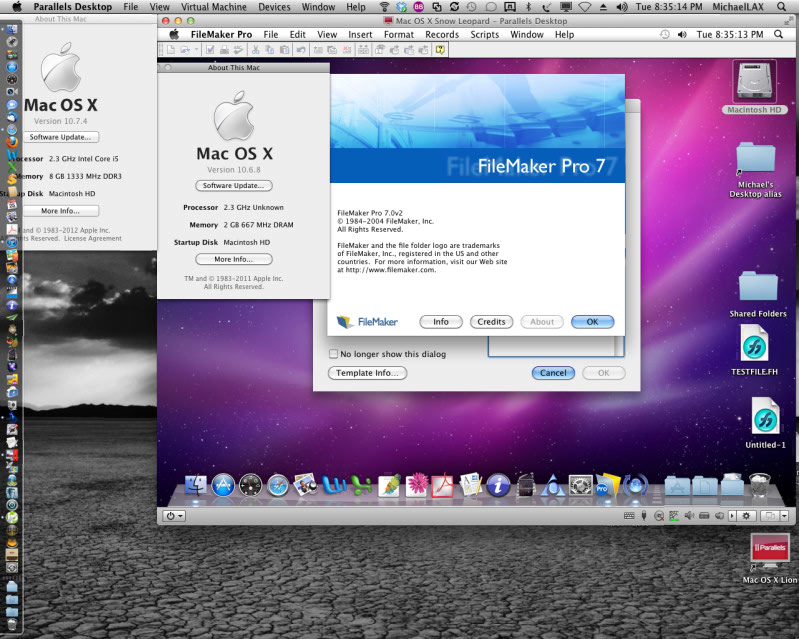Click fullscreen arrows on Parallels window title bar

pos(789,20)
